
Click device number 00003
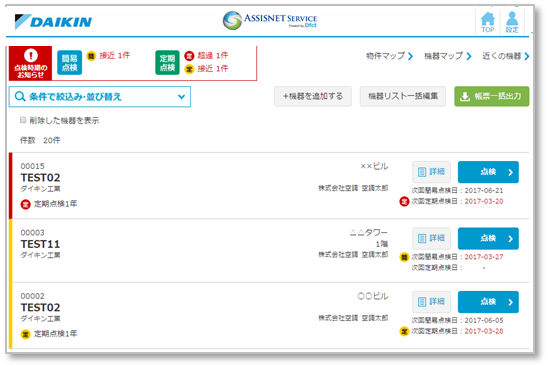point(33,233)
